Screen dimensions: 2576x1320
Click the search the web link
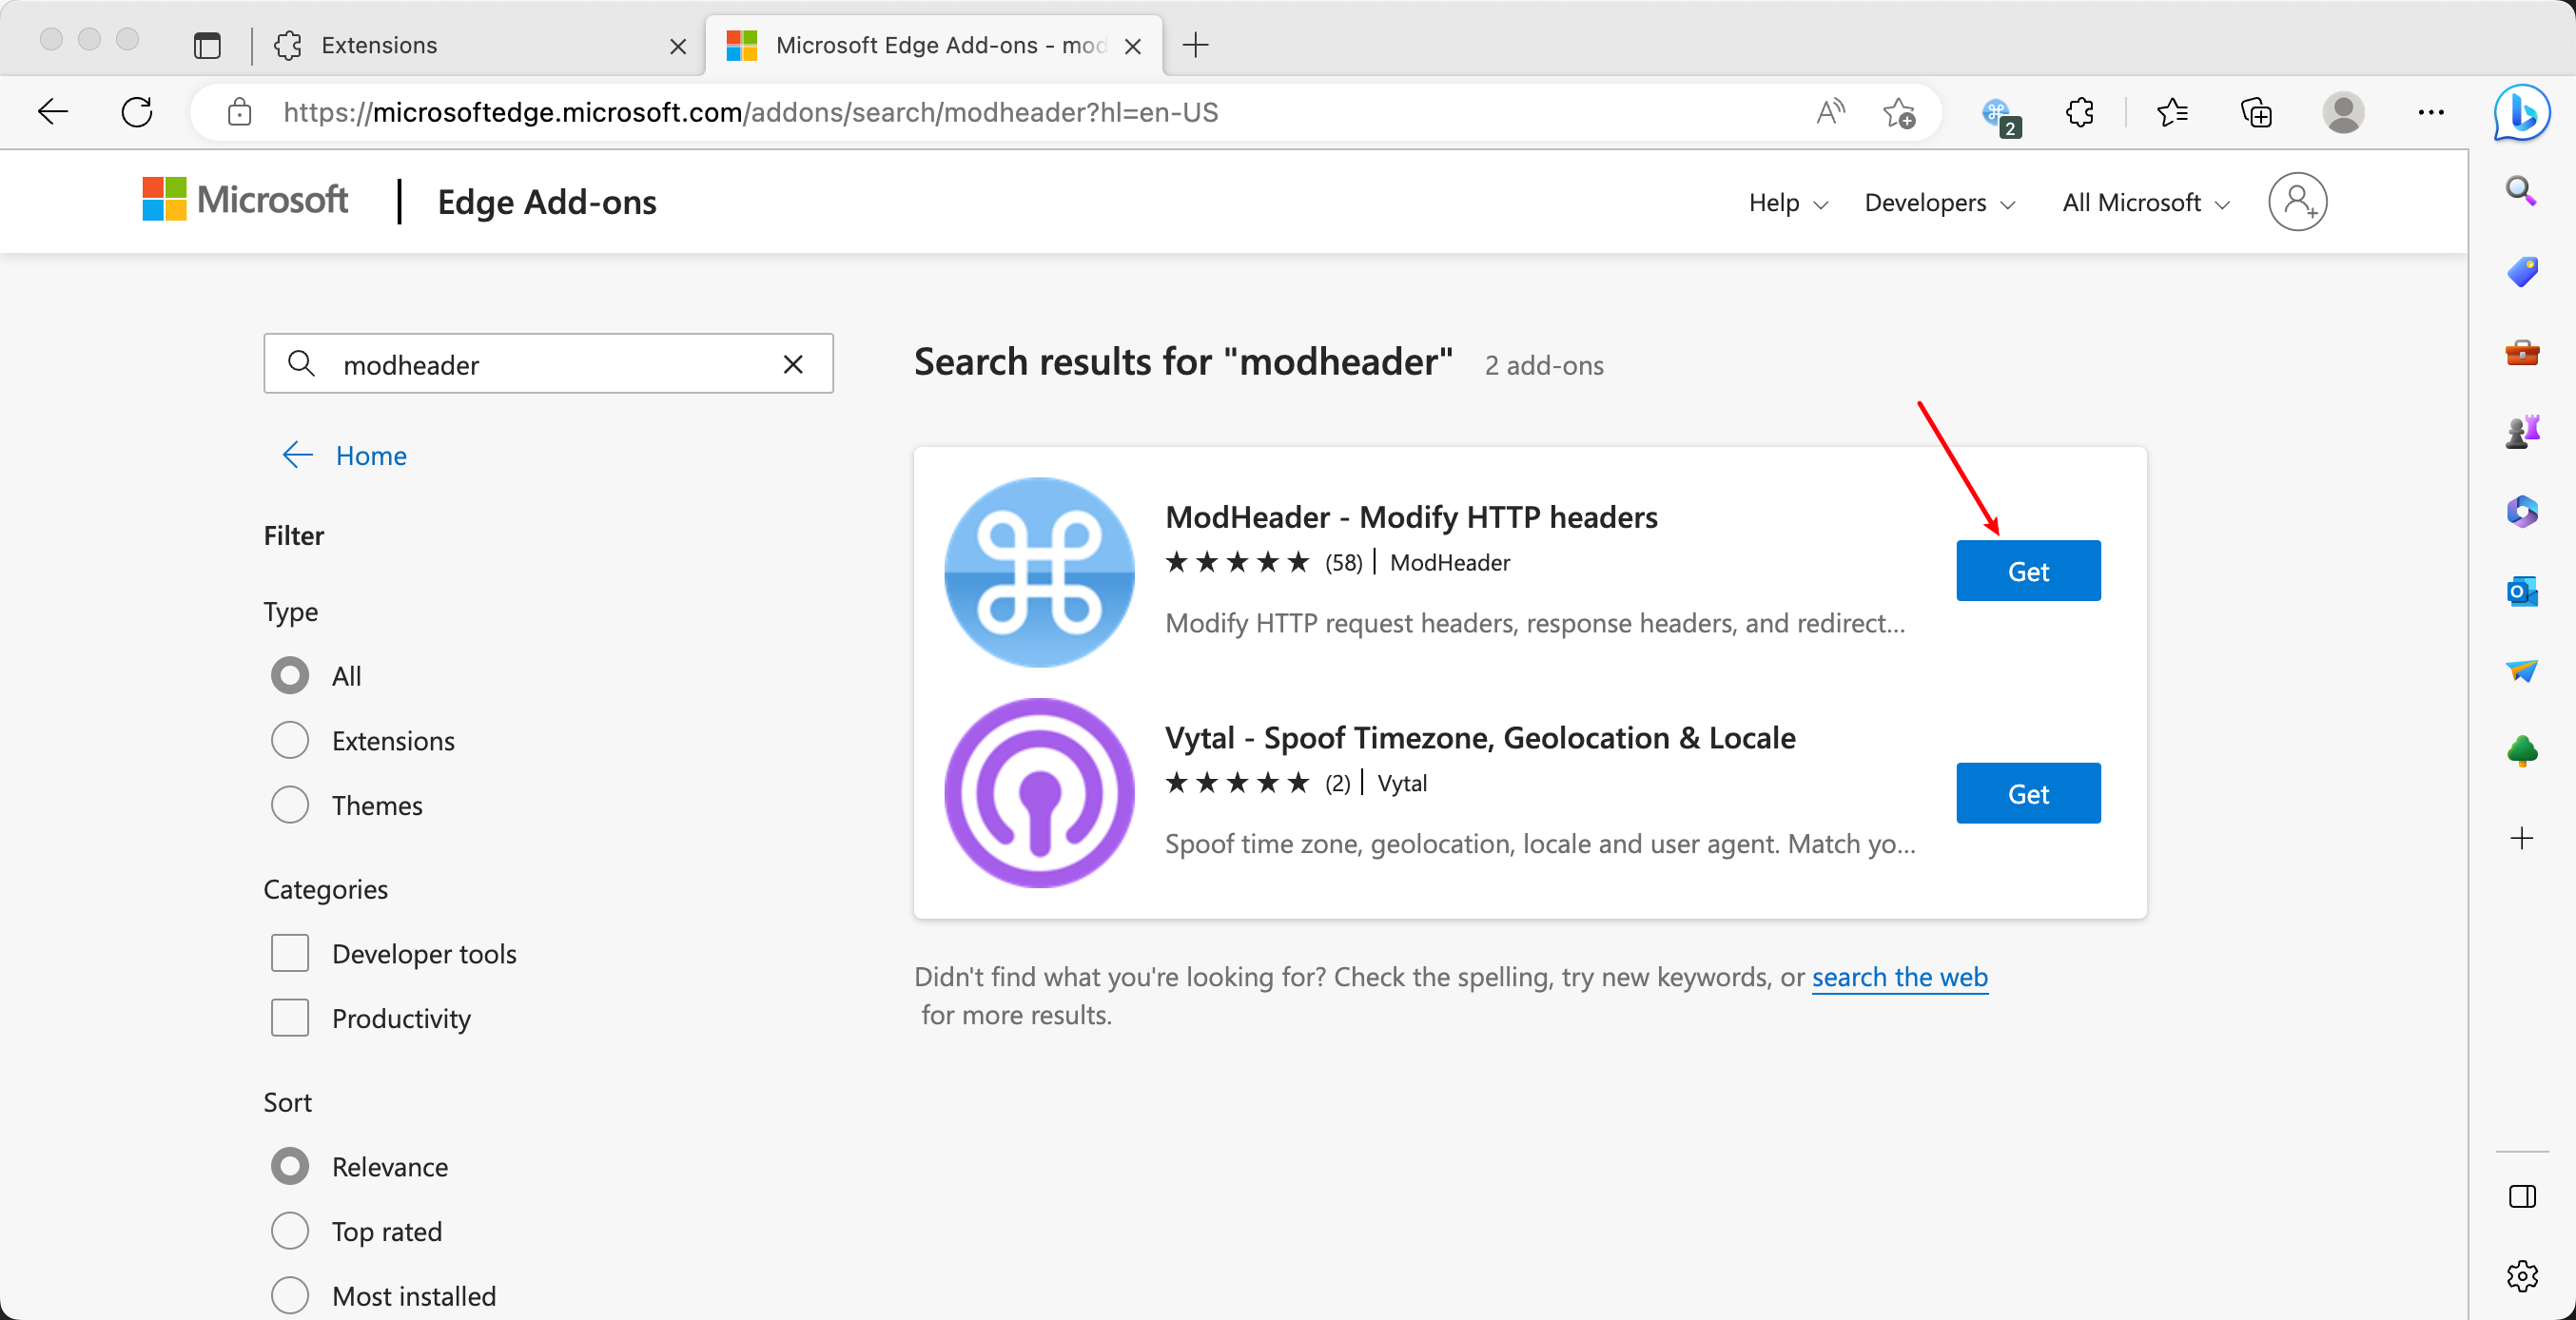[1899, 977]
